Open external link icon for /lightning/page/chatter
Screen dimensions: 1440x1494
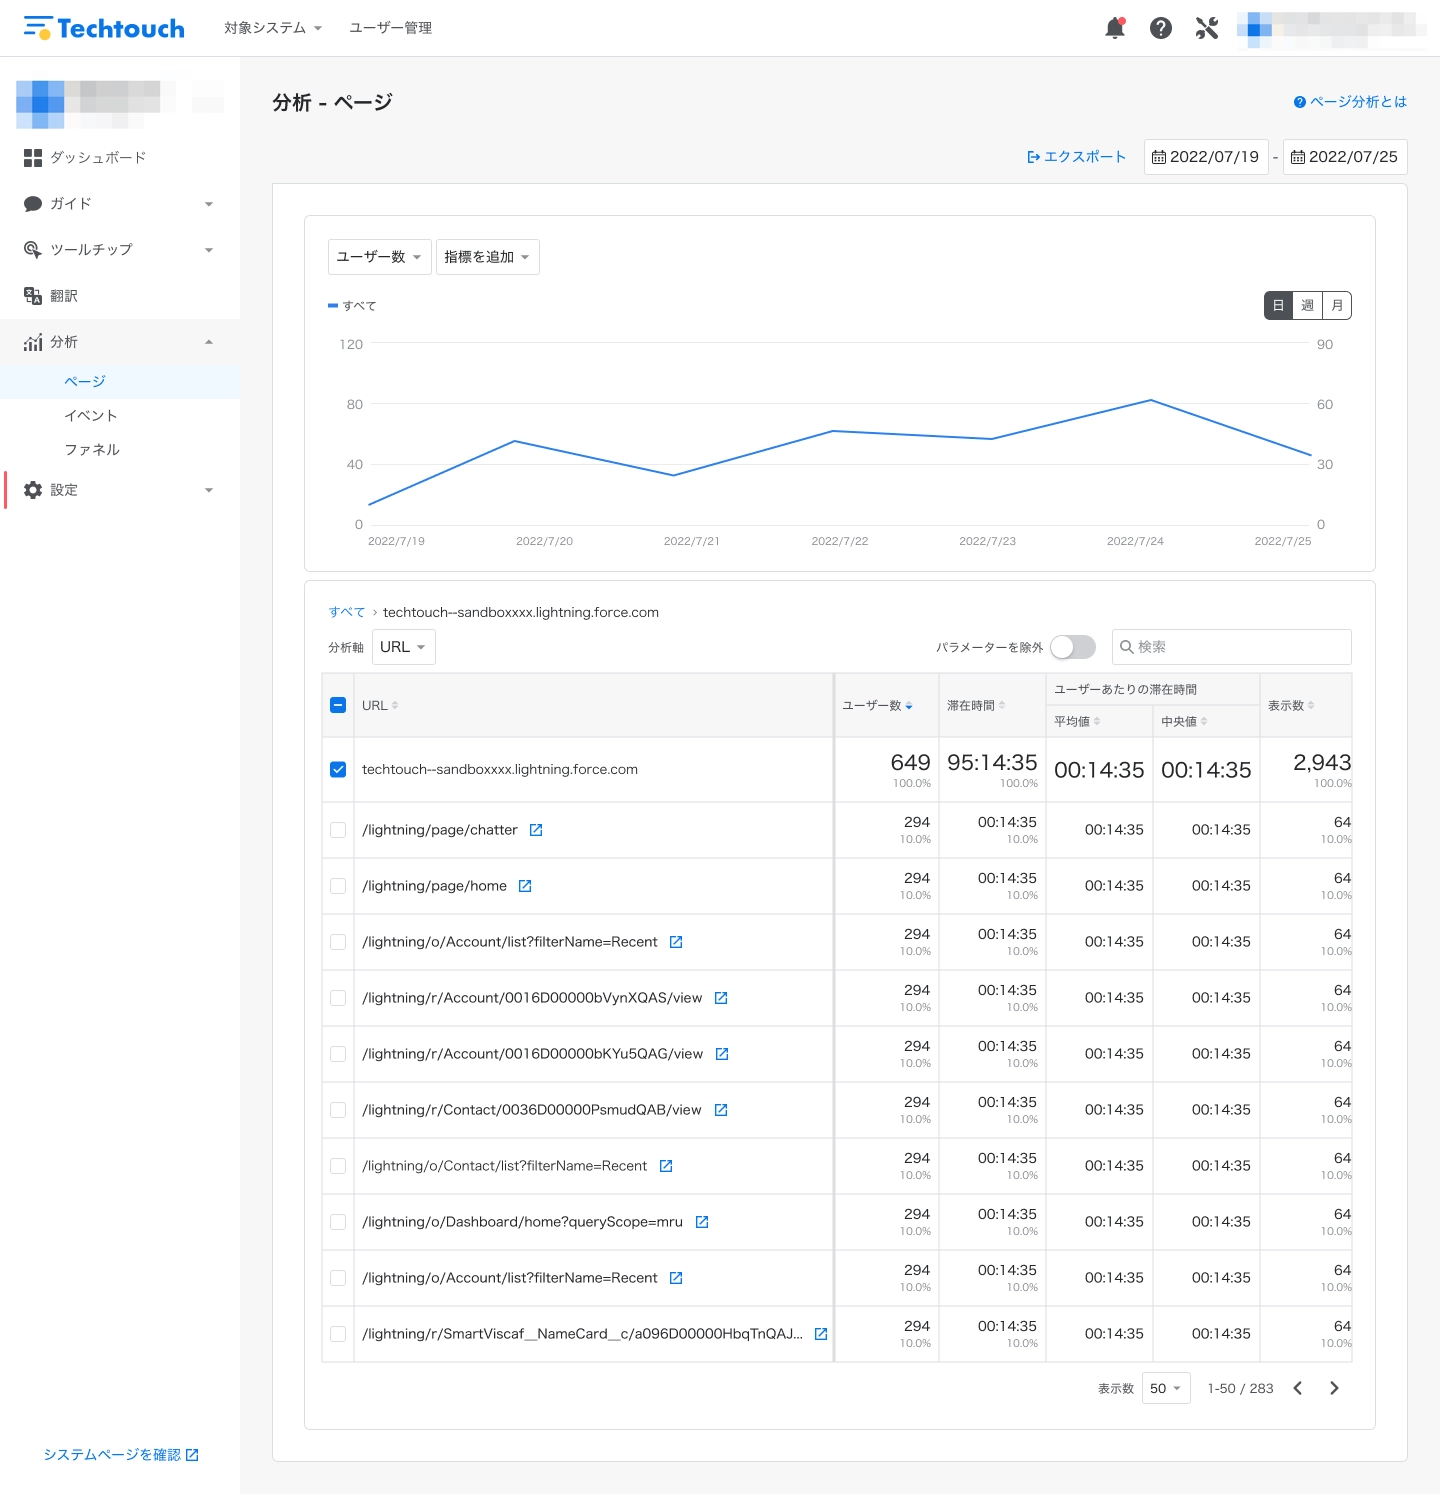coord(536,830)
